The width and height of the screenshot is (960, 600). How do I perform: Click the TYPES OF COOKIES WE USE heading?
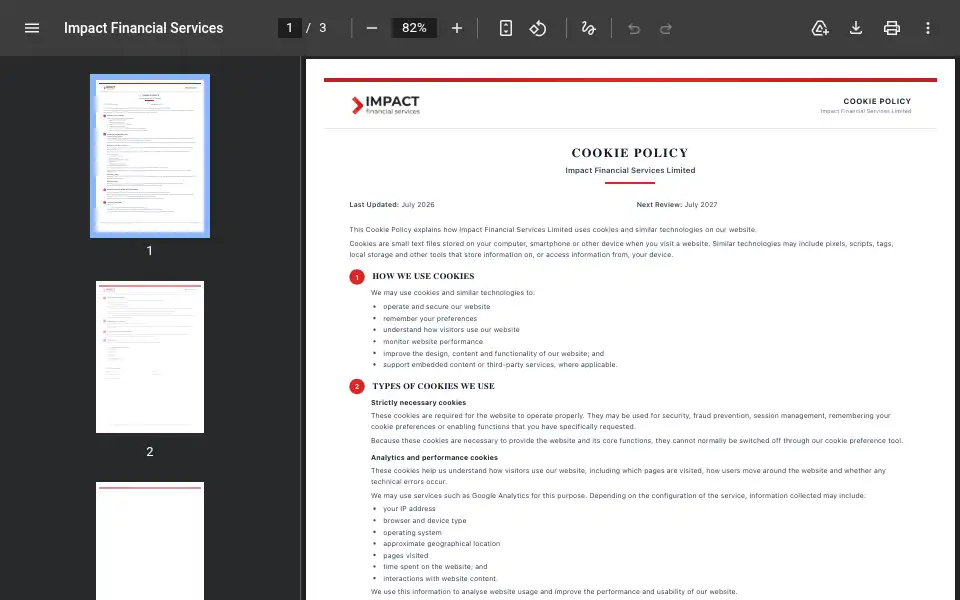coord(433,386)
